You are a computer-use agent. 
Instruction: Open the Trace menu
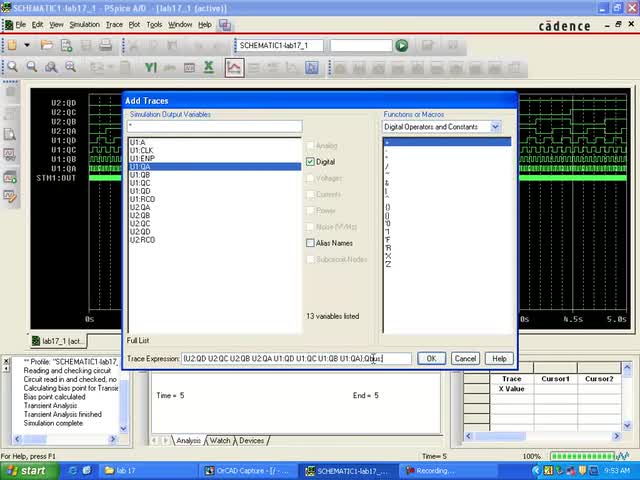click(114, 24)
